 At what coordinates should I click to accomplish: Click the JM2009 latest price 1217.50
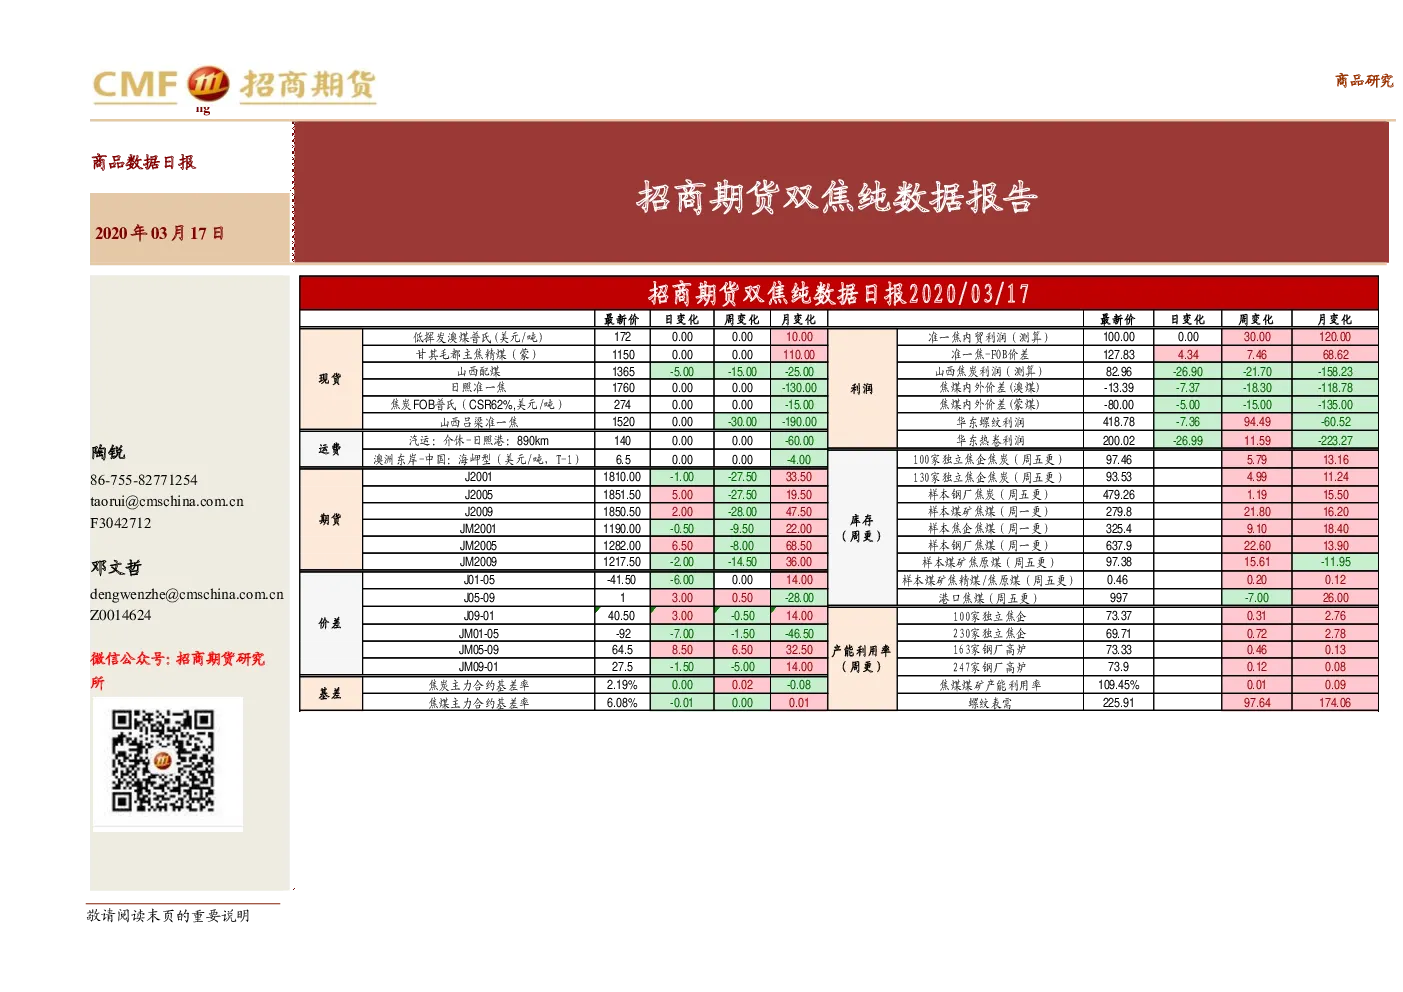(x=622, y=562)
